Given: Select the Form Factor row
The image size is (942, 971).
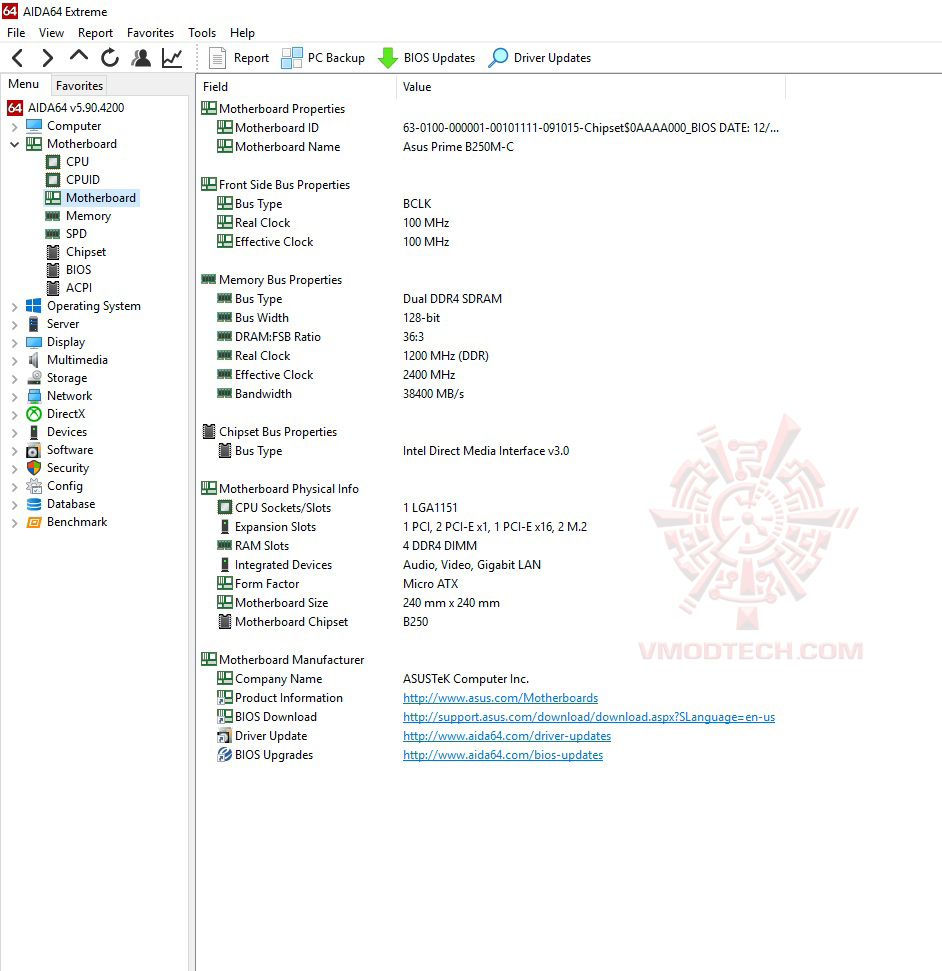Looking at the screenshot, I should [x=492, y=584].
